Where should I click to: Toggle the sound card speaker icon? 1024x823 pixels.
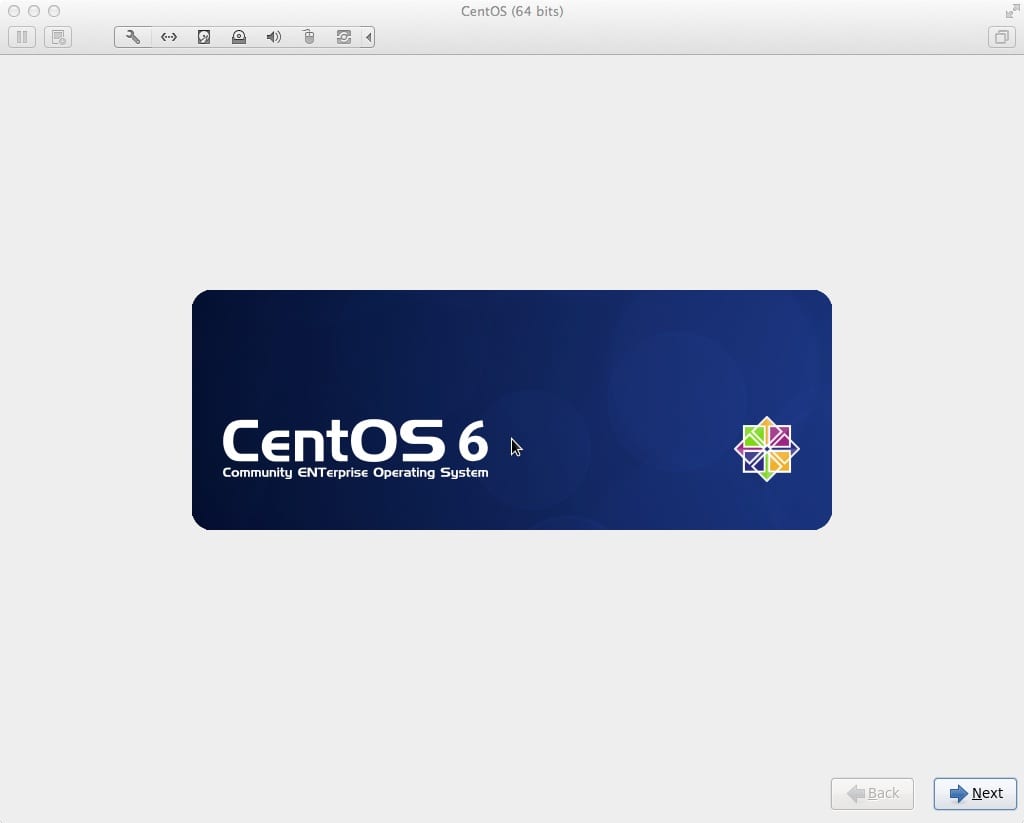273,37
